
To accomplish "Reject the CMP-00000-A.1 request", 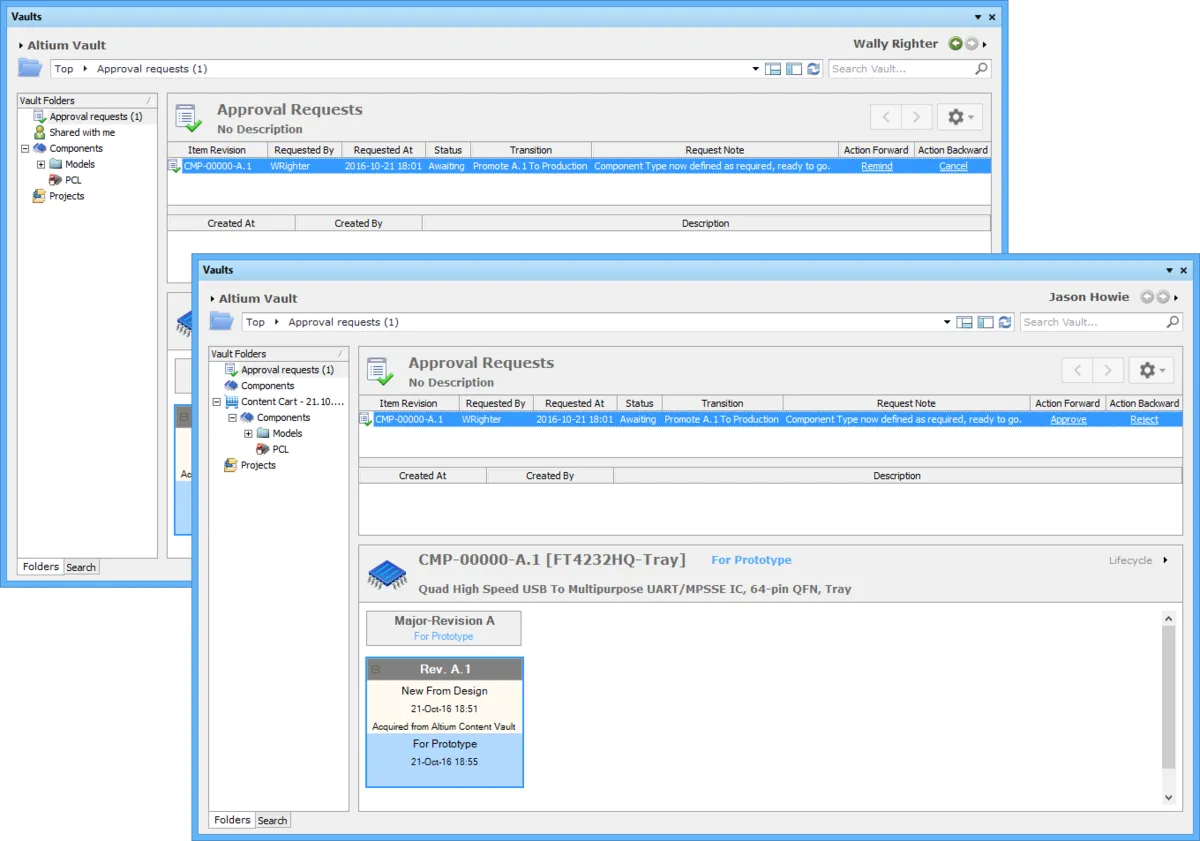I will point(1144,419).
